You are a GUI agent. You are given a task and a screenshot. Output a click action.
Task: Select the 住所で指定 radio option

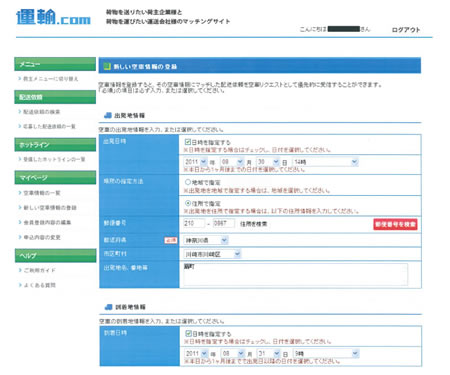188,203
